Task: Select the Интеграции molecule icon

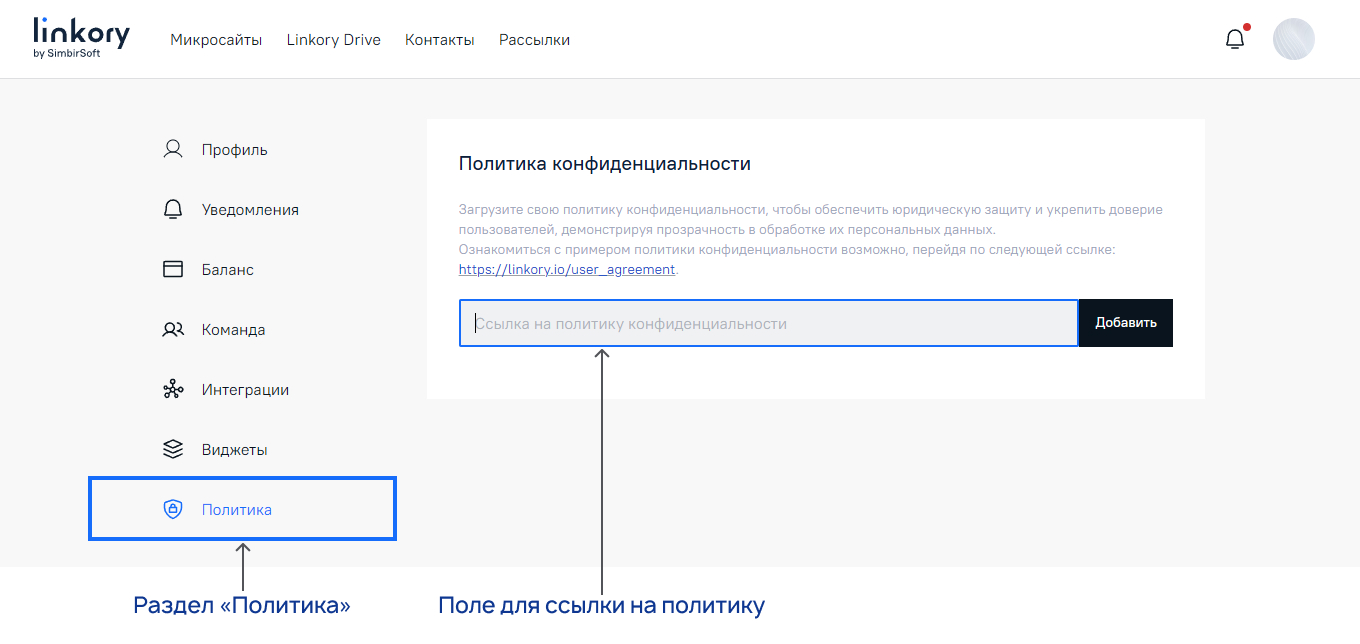Action: 171,388
